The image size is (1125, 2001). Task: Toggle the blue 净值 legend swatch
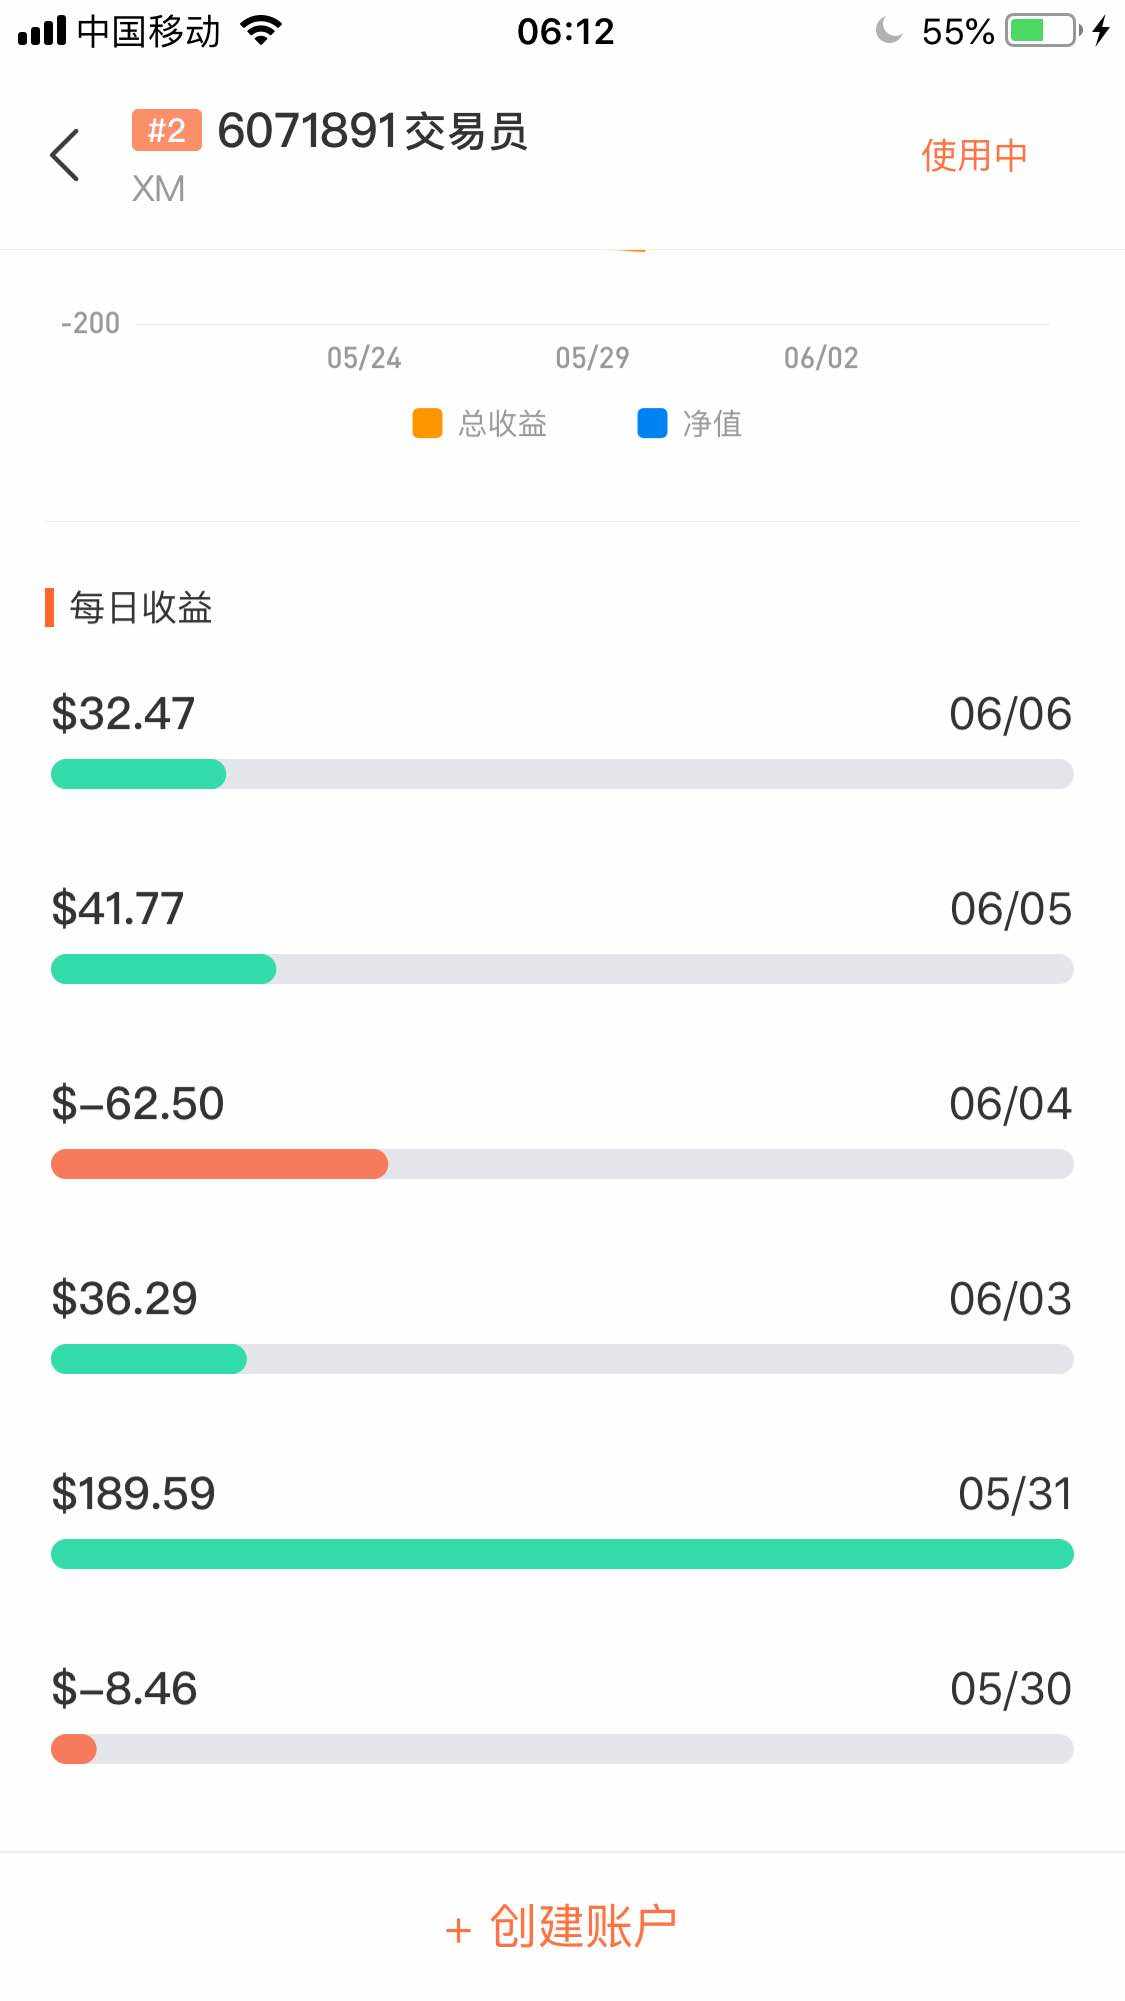pos(652,423)
